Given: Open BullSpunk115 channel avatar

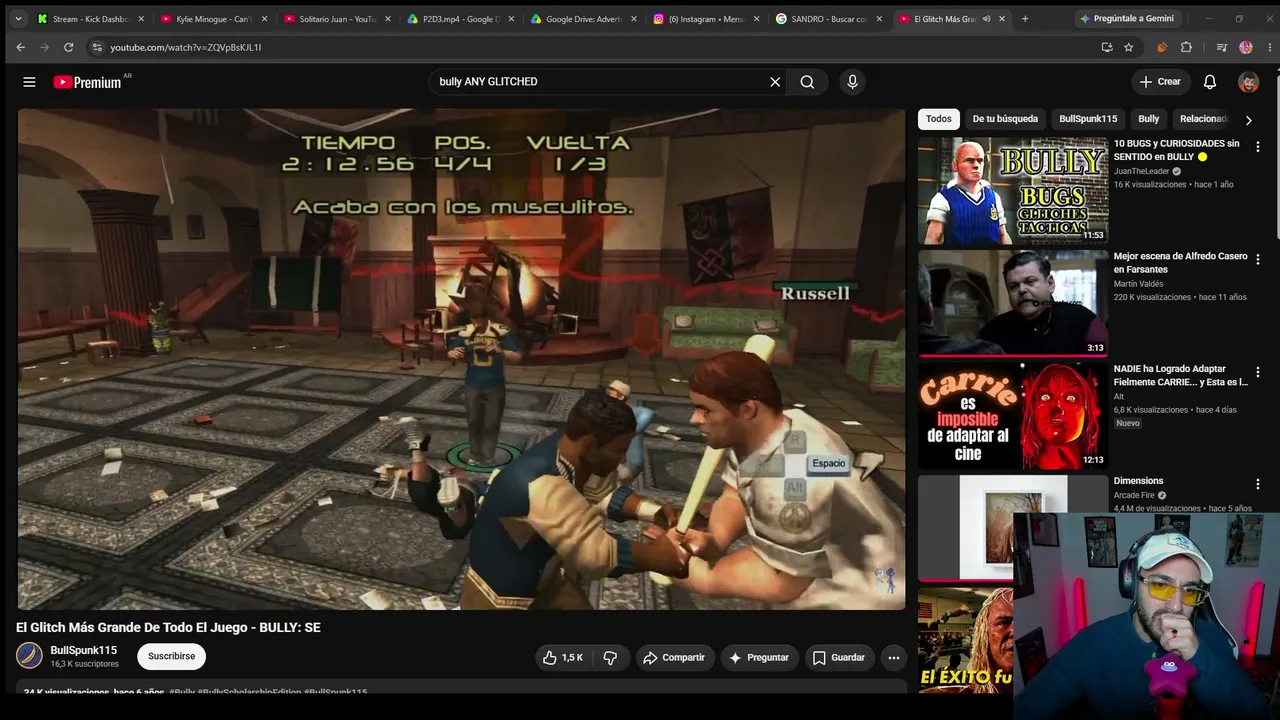Looking at the screenshot, I should click(30, 656).
